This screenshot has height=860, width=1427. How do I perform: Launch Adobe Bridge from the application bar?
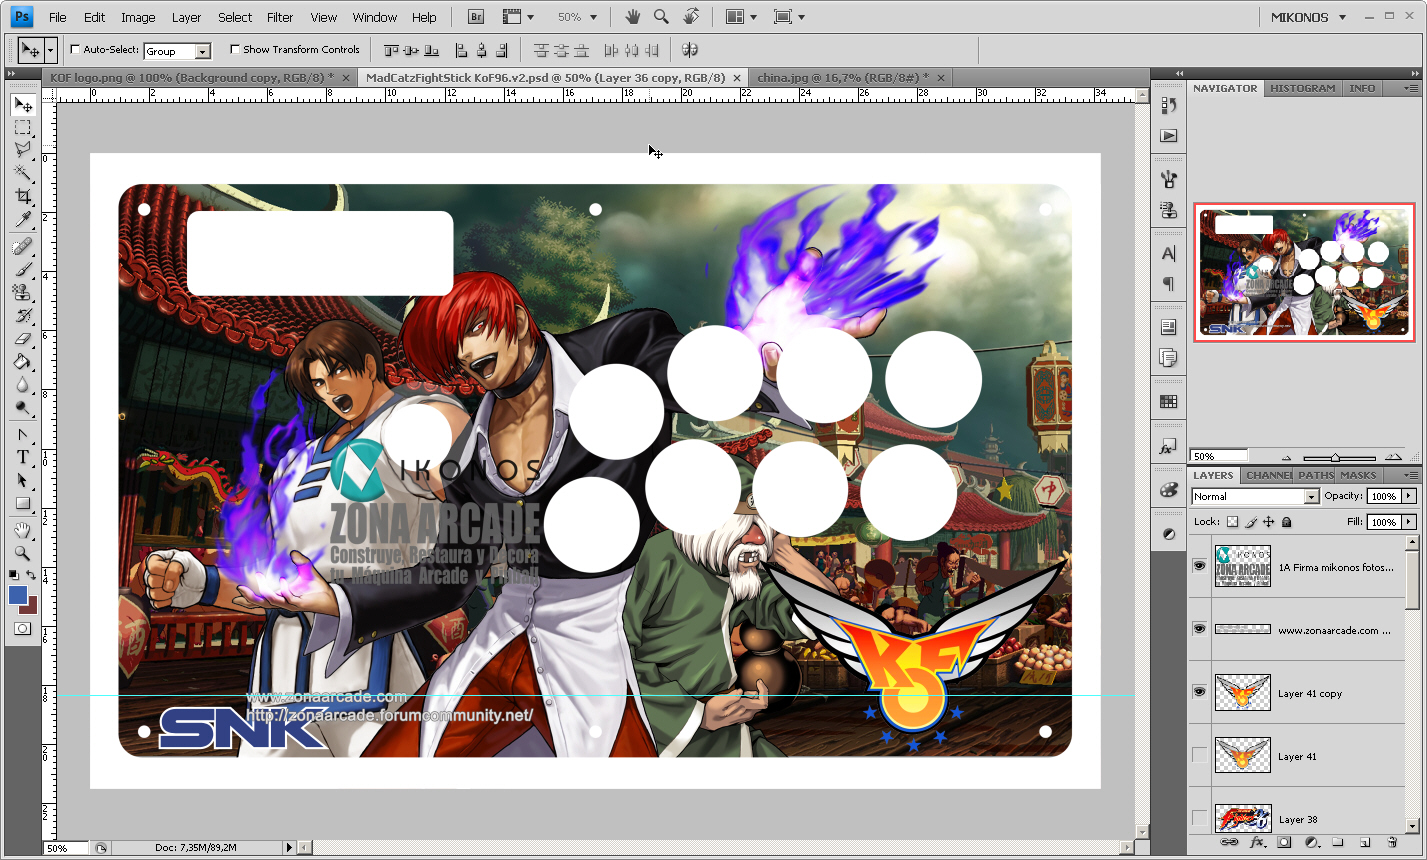click(475, 16)
